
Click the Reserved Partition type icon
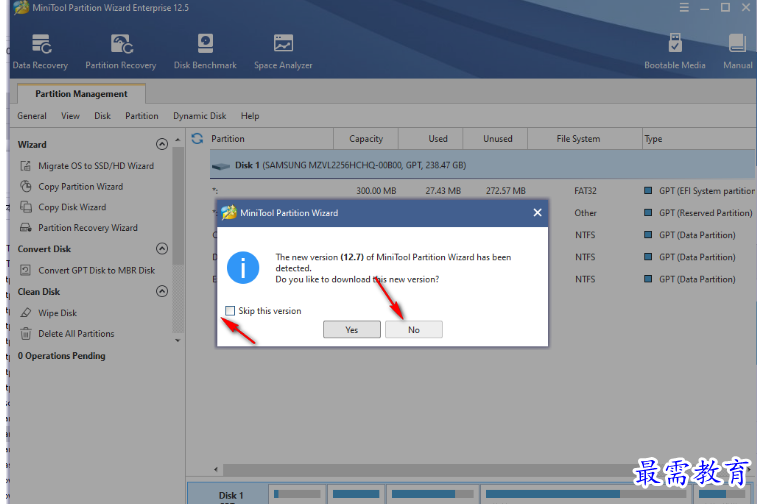click(x=648, y=213)
